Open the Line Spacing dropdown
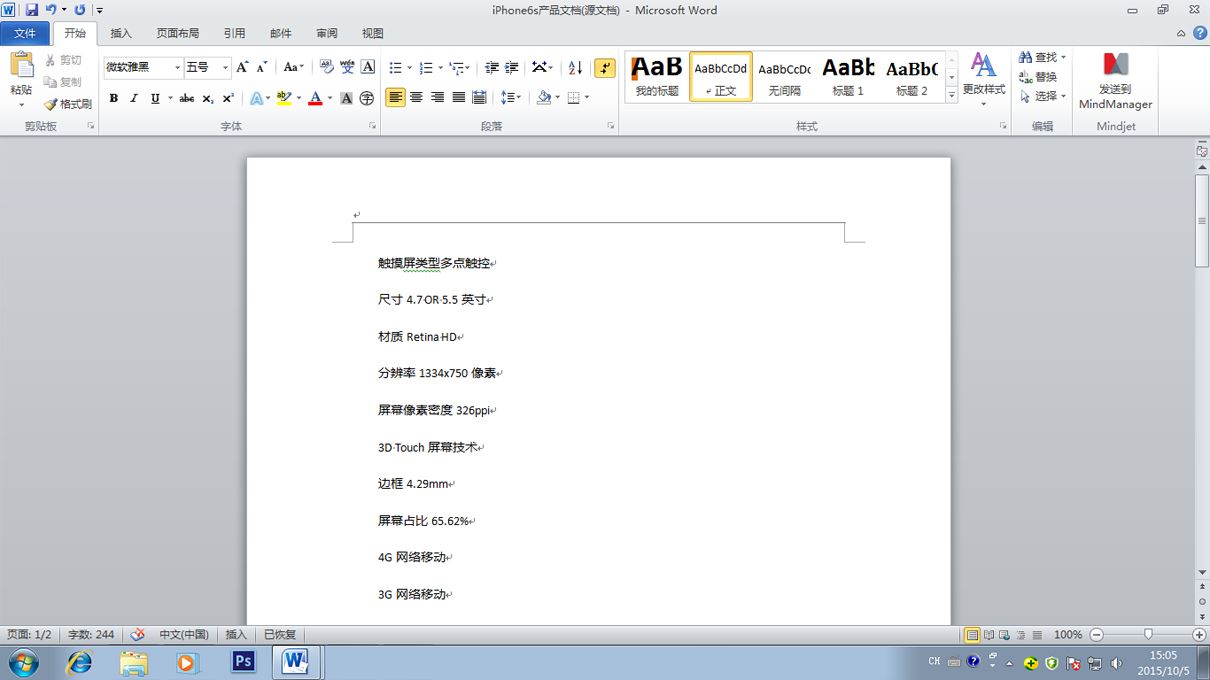Image resolution: width=1210 pixels, height=680 pixels. (511, 98)
